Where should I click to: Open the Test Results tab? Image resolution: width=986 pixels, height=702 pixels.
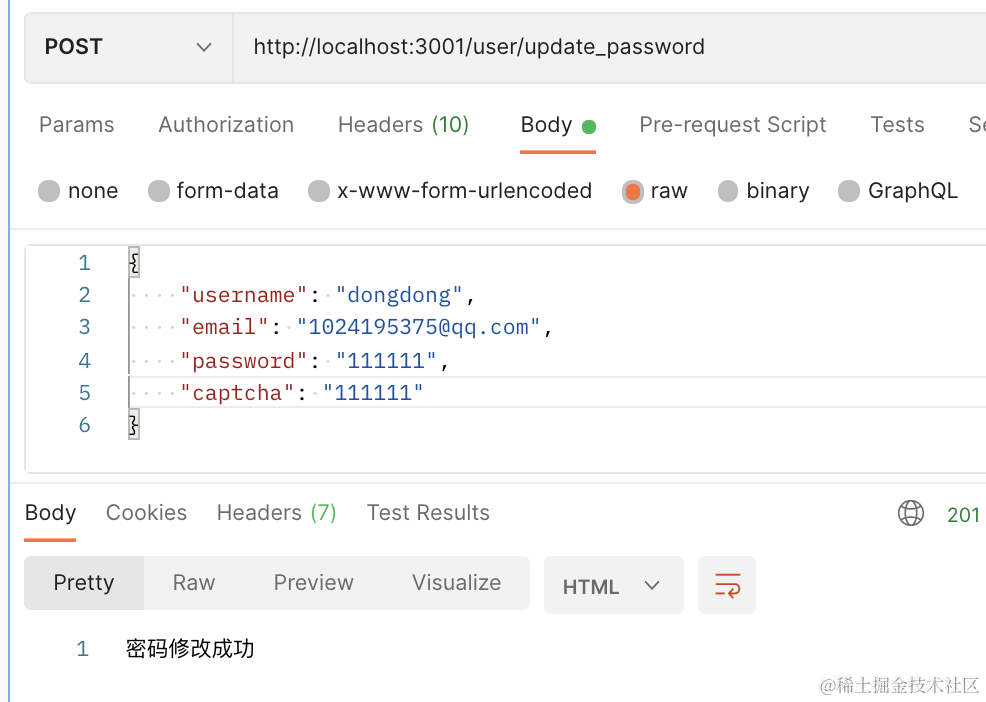pyautogui.click(x=428, y=513)
